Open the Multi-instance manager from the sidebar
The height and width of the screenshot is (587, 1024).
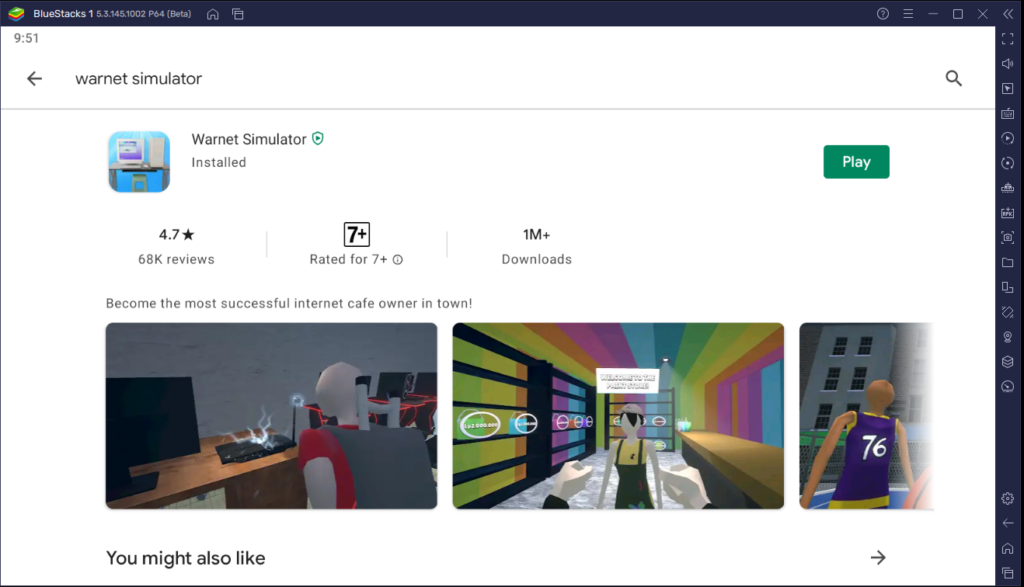1007,287
